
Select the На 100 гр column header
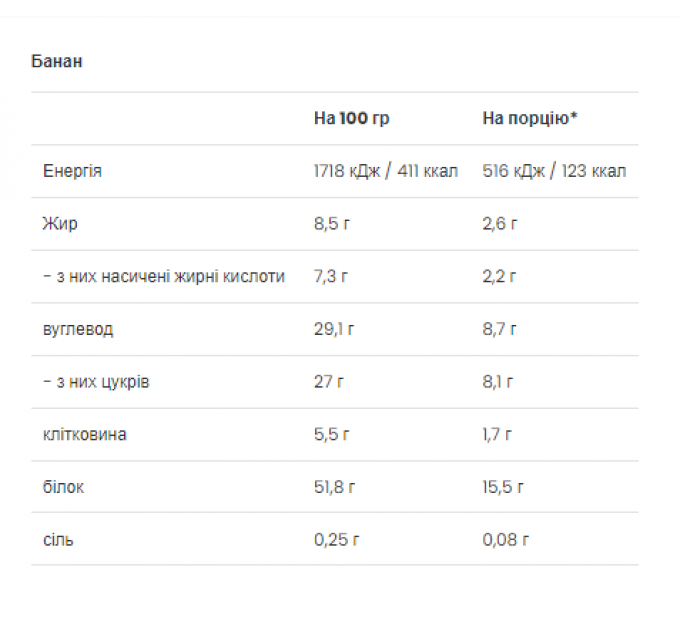point(352,118)
